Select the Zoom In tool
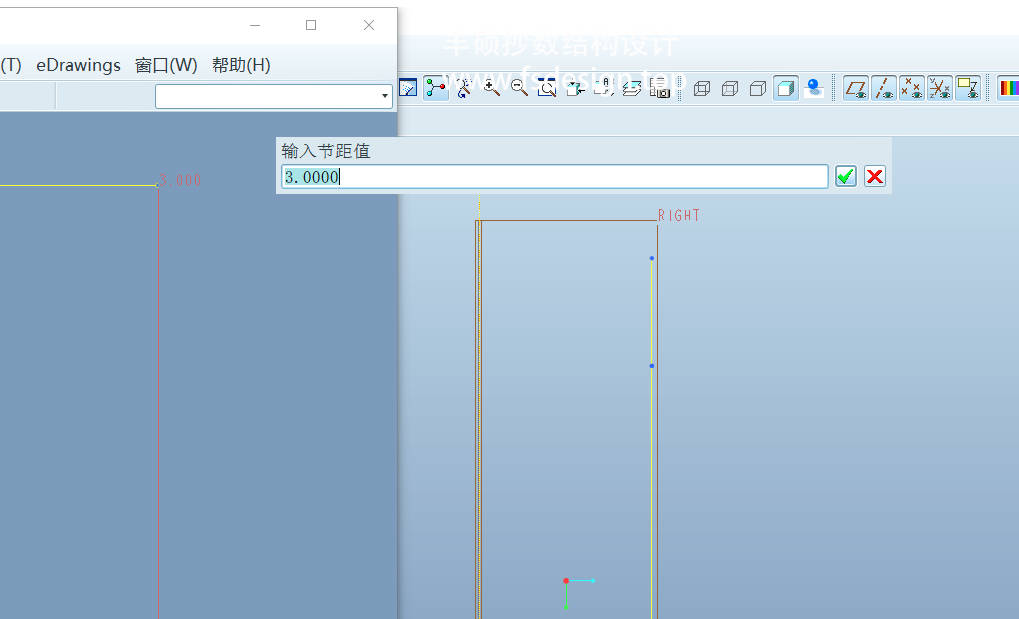This screenshot has height=619, width=1019. pyautogui.click(x=491, y=88)
